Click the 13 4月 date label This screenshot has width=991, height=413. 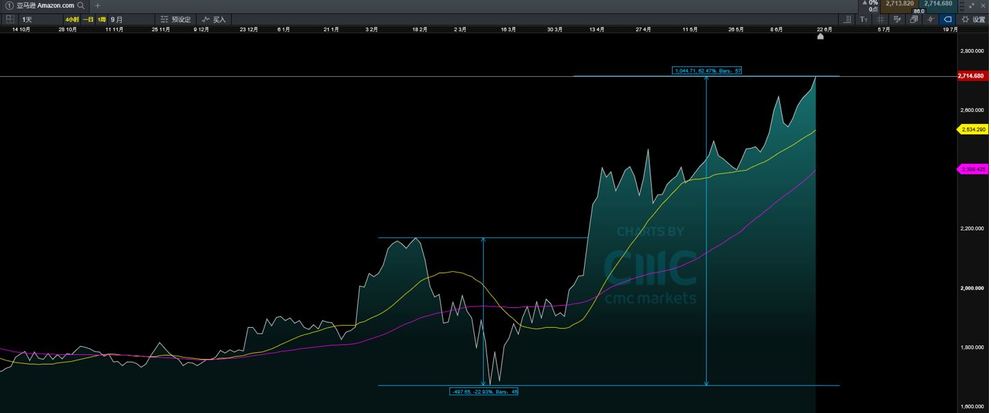tap(596, 29)
